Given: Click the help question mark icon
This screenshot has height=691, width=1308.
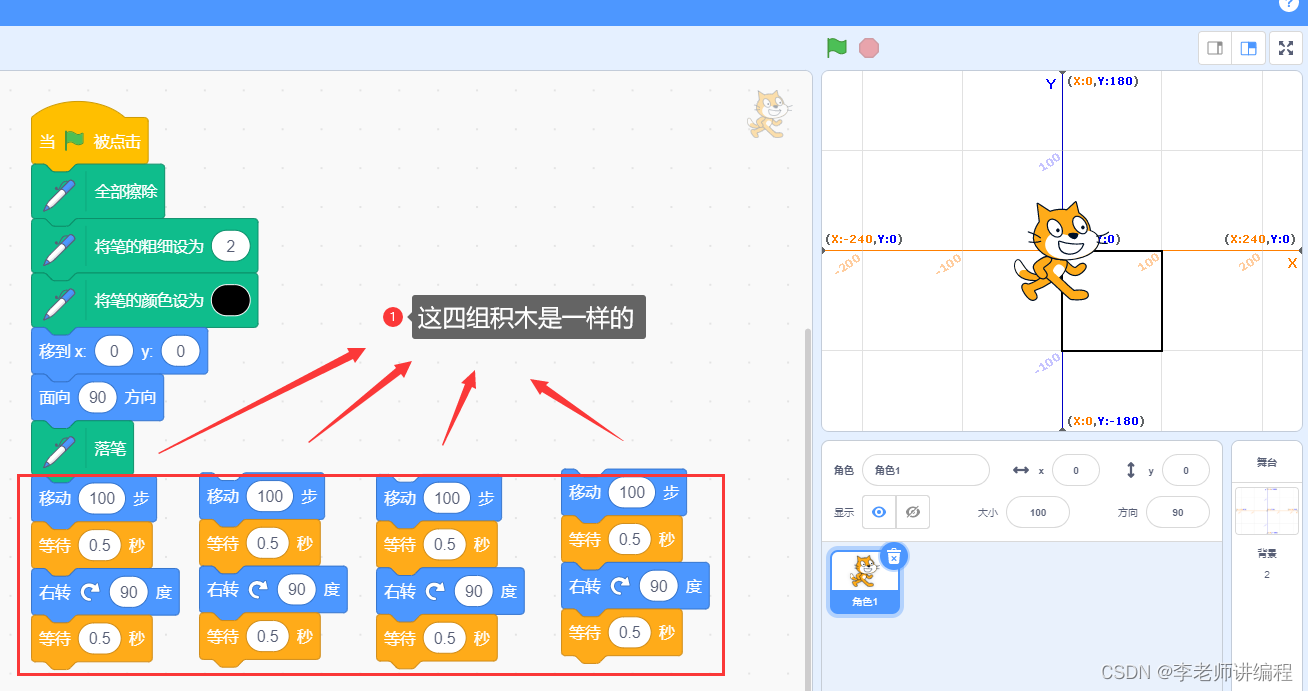Looking at the screenshot, I should (x=1288, y=4).
